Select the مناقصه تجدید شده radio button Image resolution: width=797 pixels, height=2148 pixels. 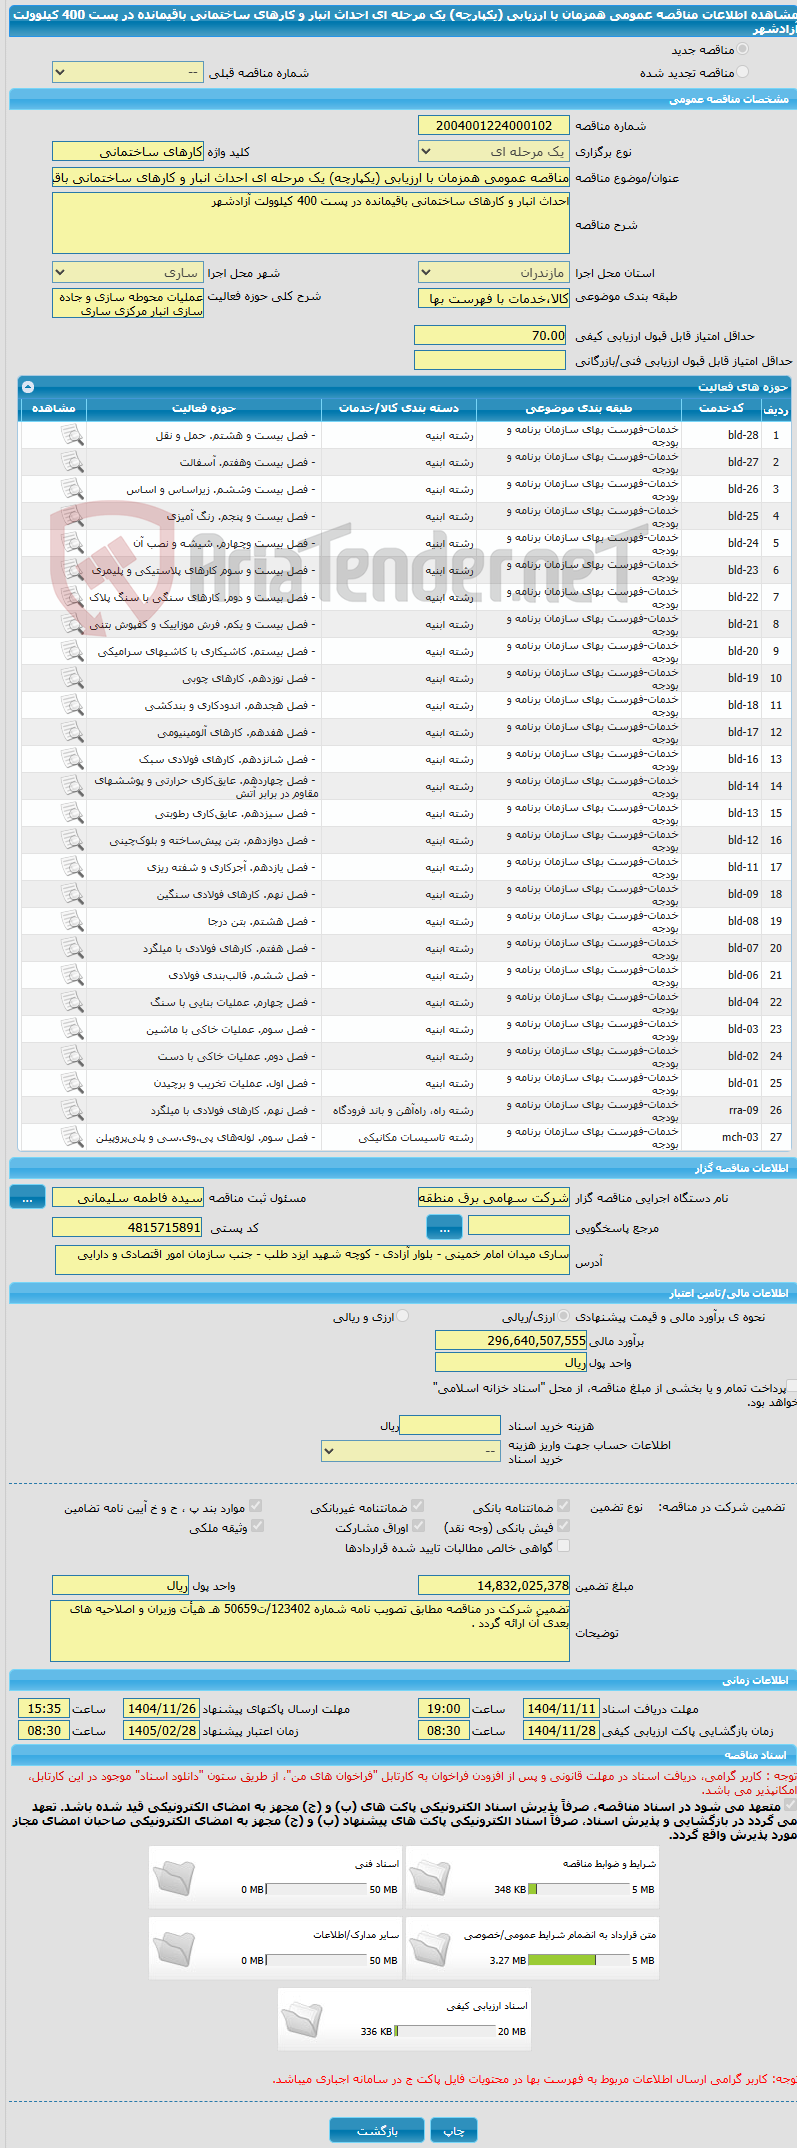coord(742,72)
